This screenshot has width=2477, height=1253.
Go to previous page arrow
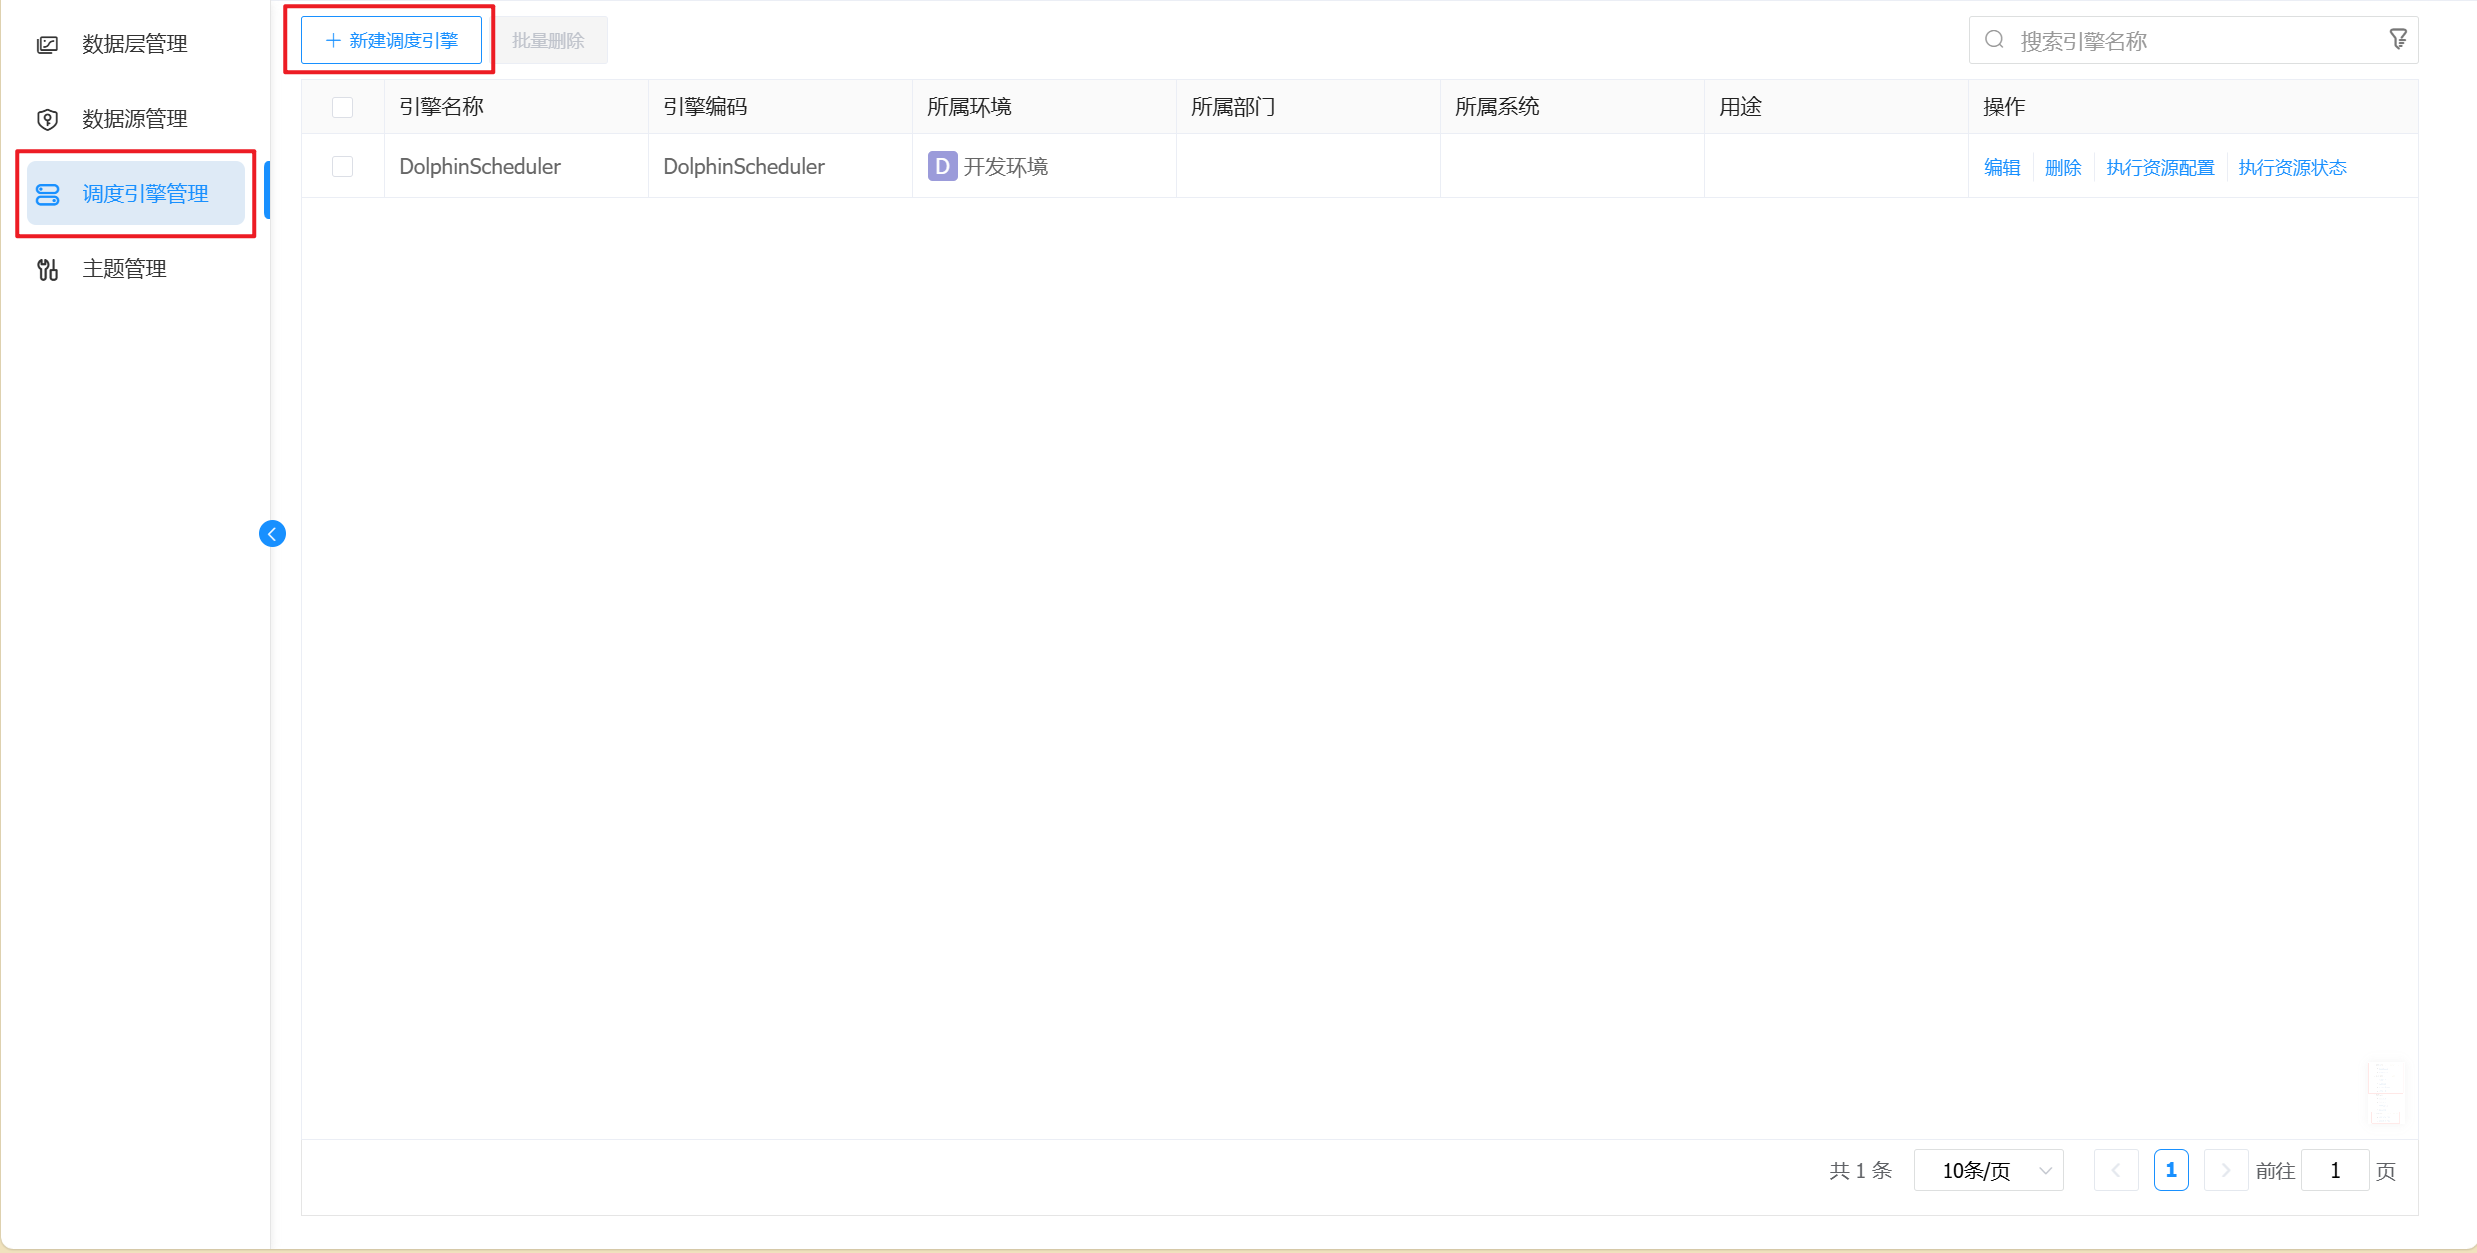2116,1170
